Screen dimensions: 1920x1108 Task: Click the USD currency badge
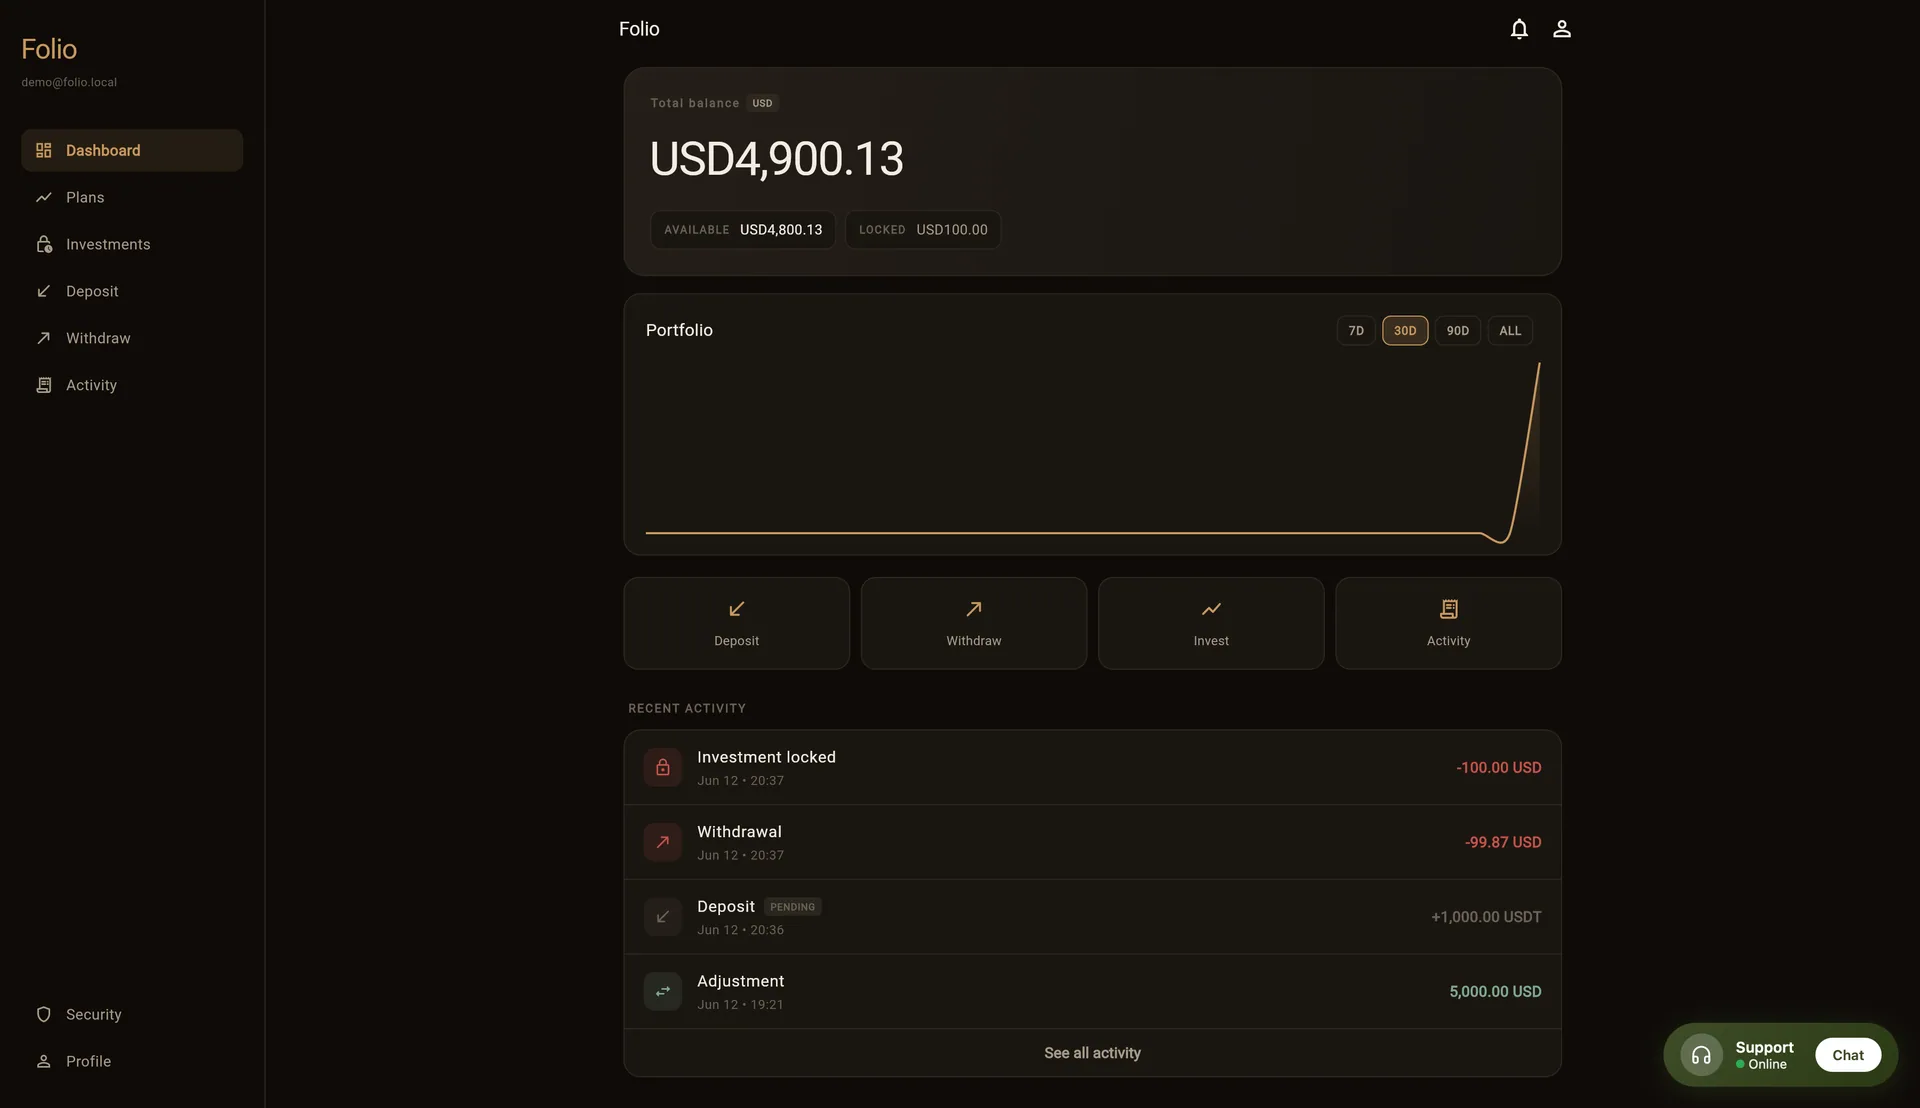762,103
